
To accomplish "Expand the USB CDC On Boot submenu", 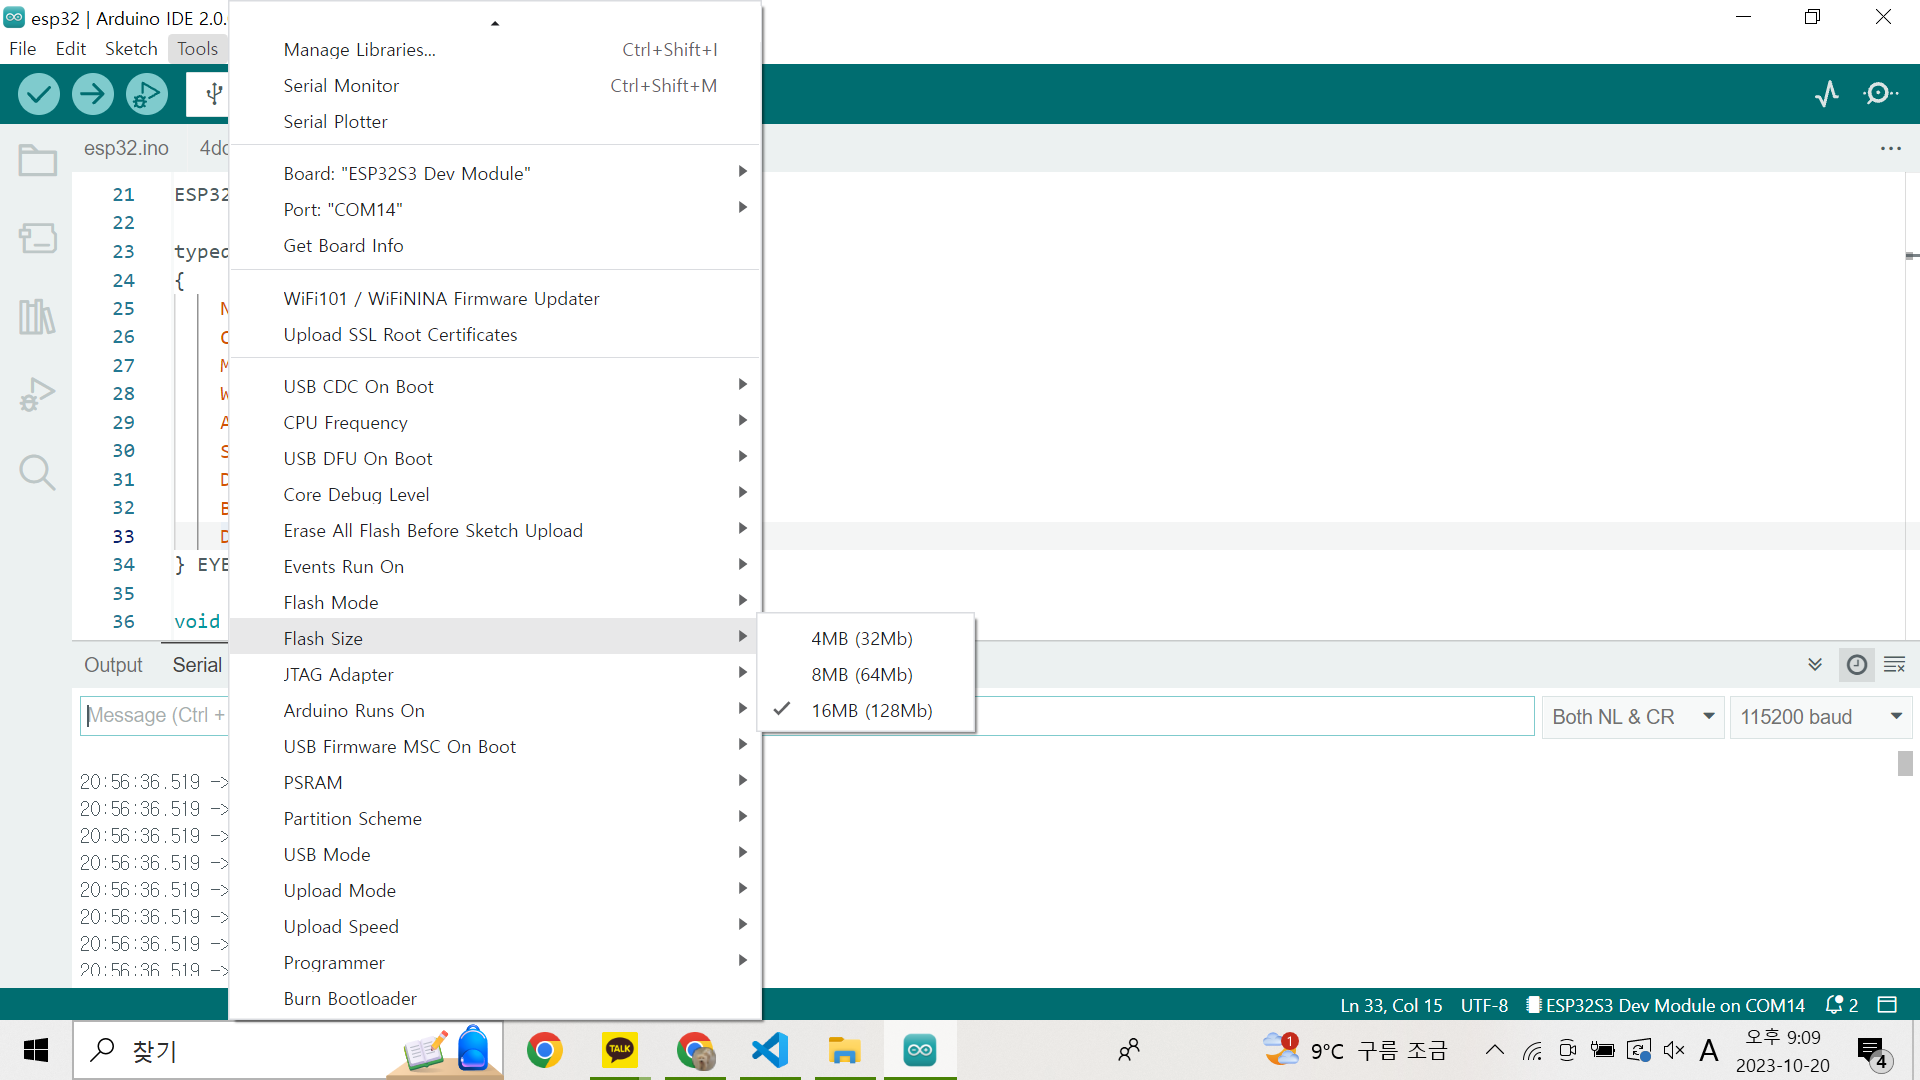I will click(495, 386).
